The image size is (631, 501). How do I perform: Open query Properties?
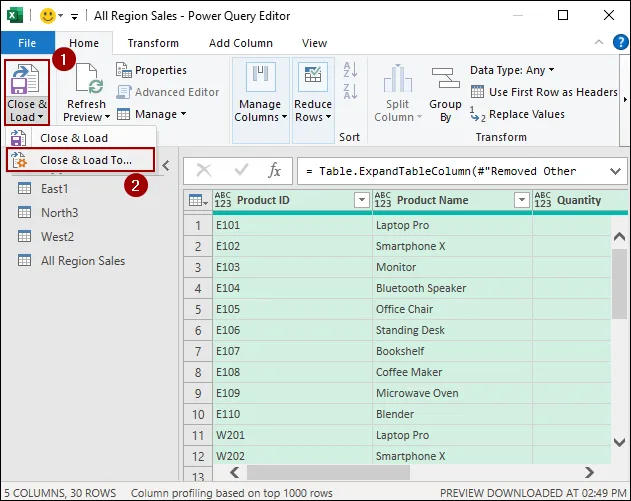click(151, 70)
